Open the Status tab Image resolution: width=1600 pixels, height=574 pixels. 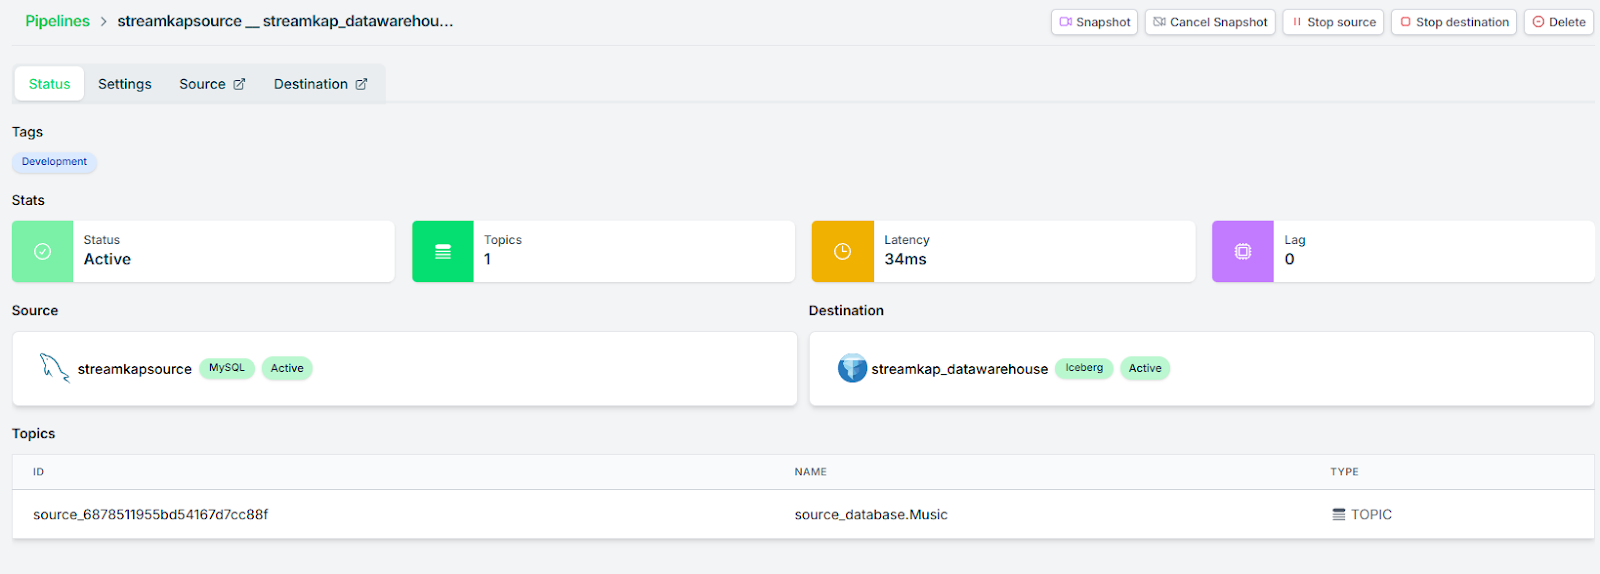49,84
